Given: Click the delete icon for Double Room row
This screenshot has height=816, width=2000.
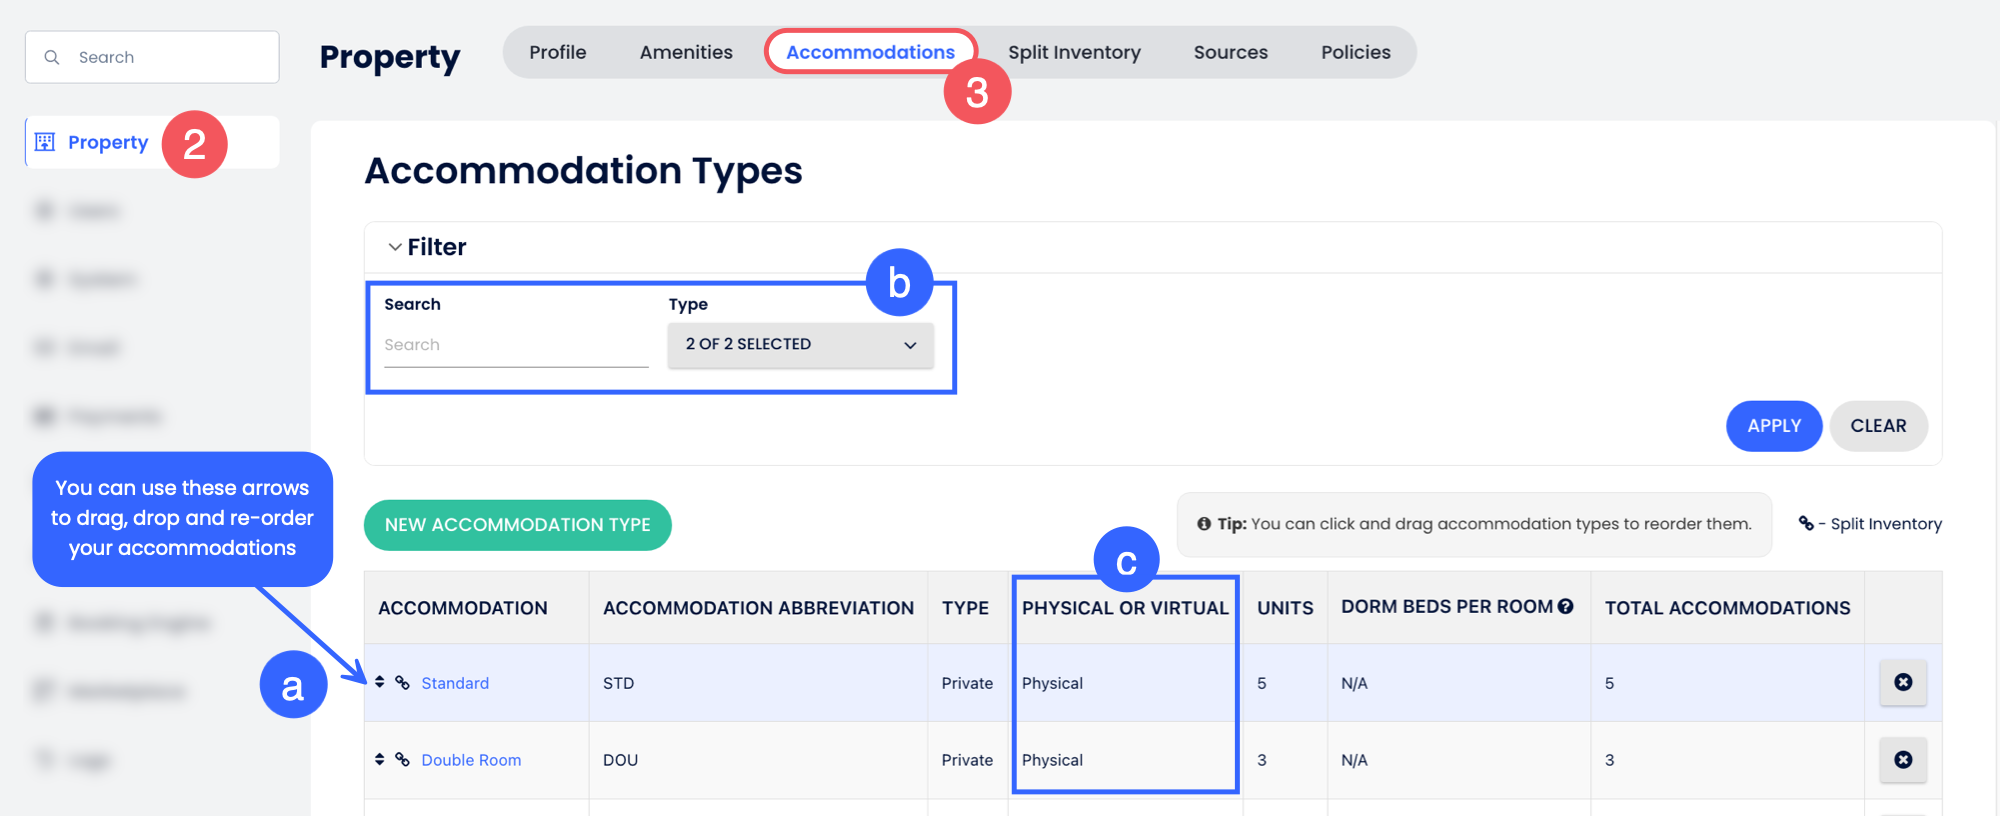Looking at the screenshot, I should (1902, 760).
